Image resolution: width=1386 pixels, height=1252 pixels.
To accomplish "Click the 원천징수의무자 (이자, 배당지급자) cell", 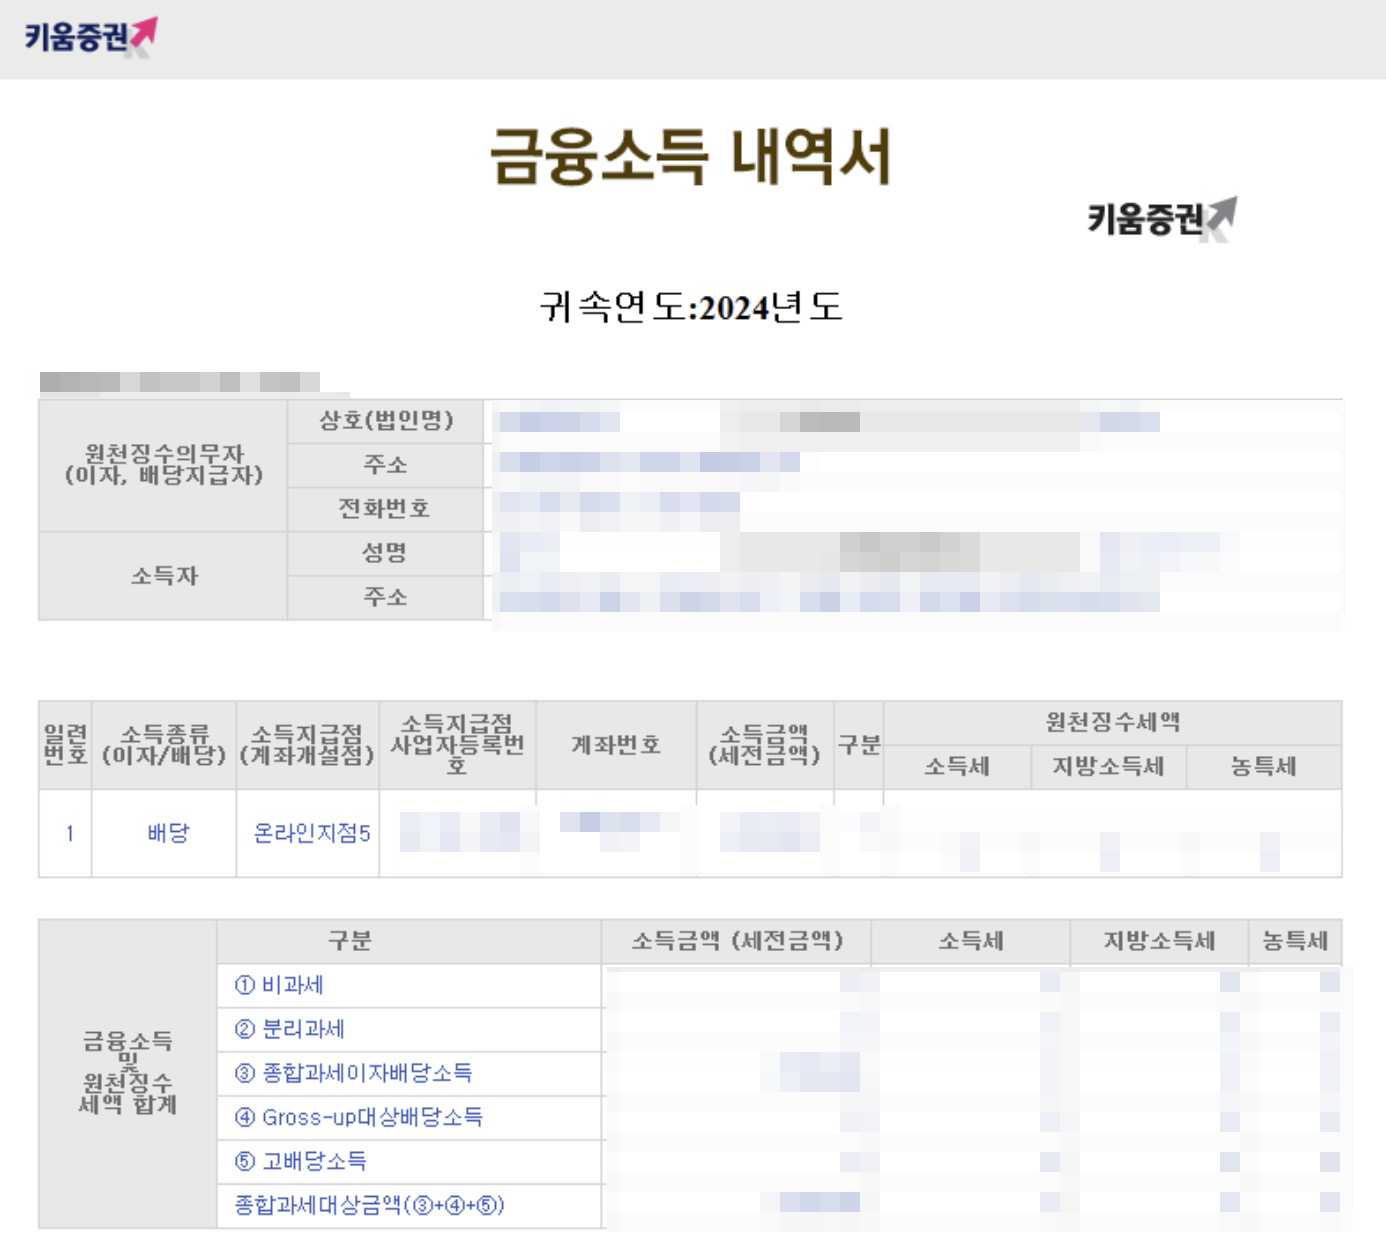I will [163, 465].
